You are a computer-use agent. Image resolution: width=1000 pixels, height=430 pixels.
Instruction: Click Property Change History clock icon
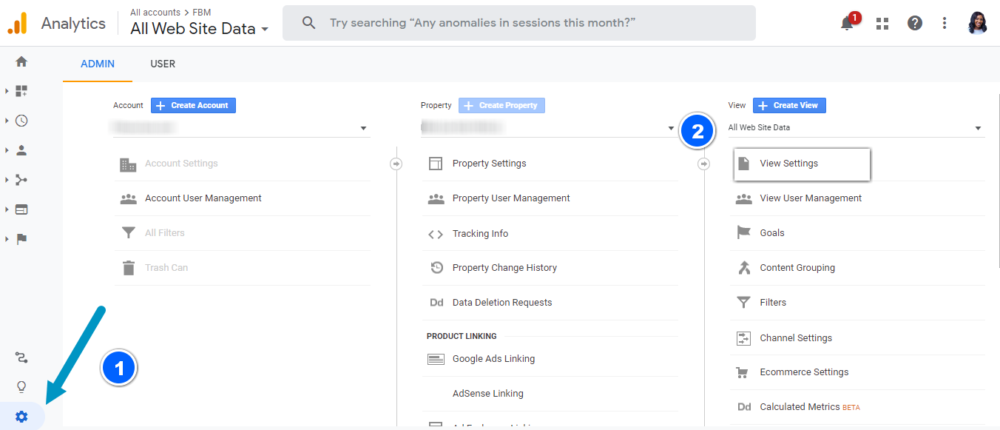[436, 268]
